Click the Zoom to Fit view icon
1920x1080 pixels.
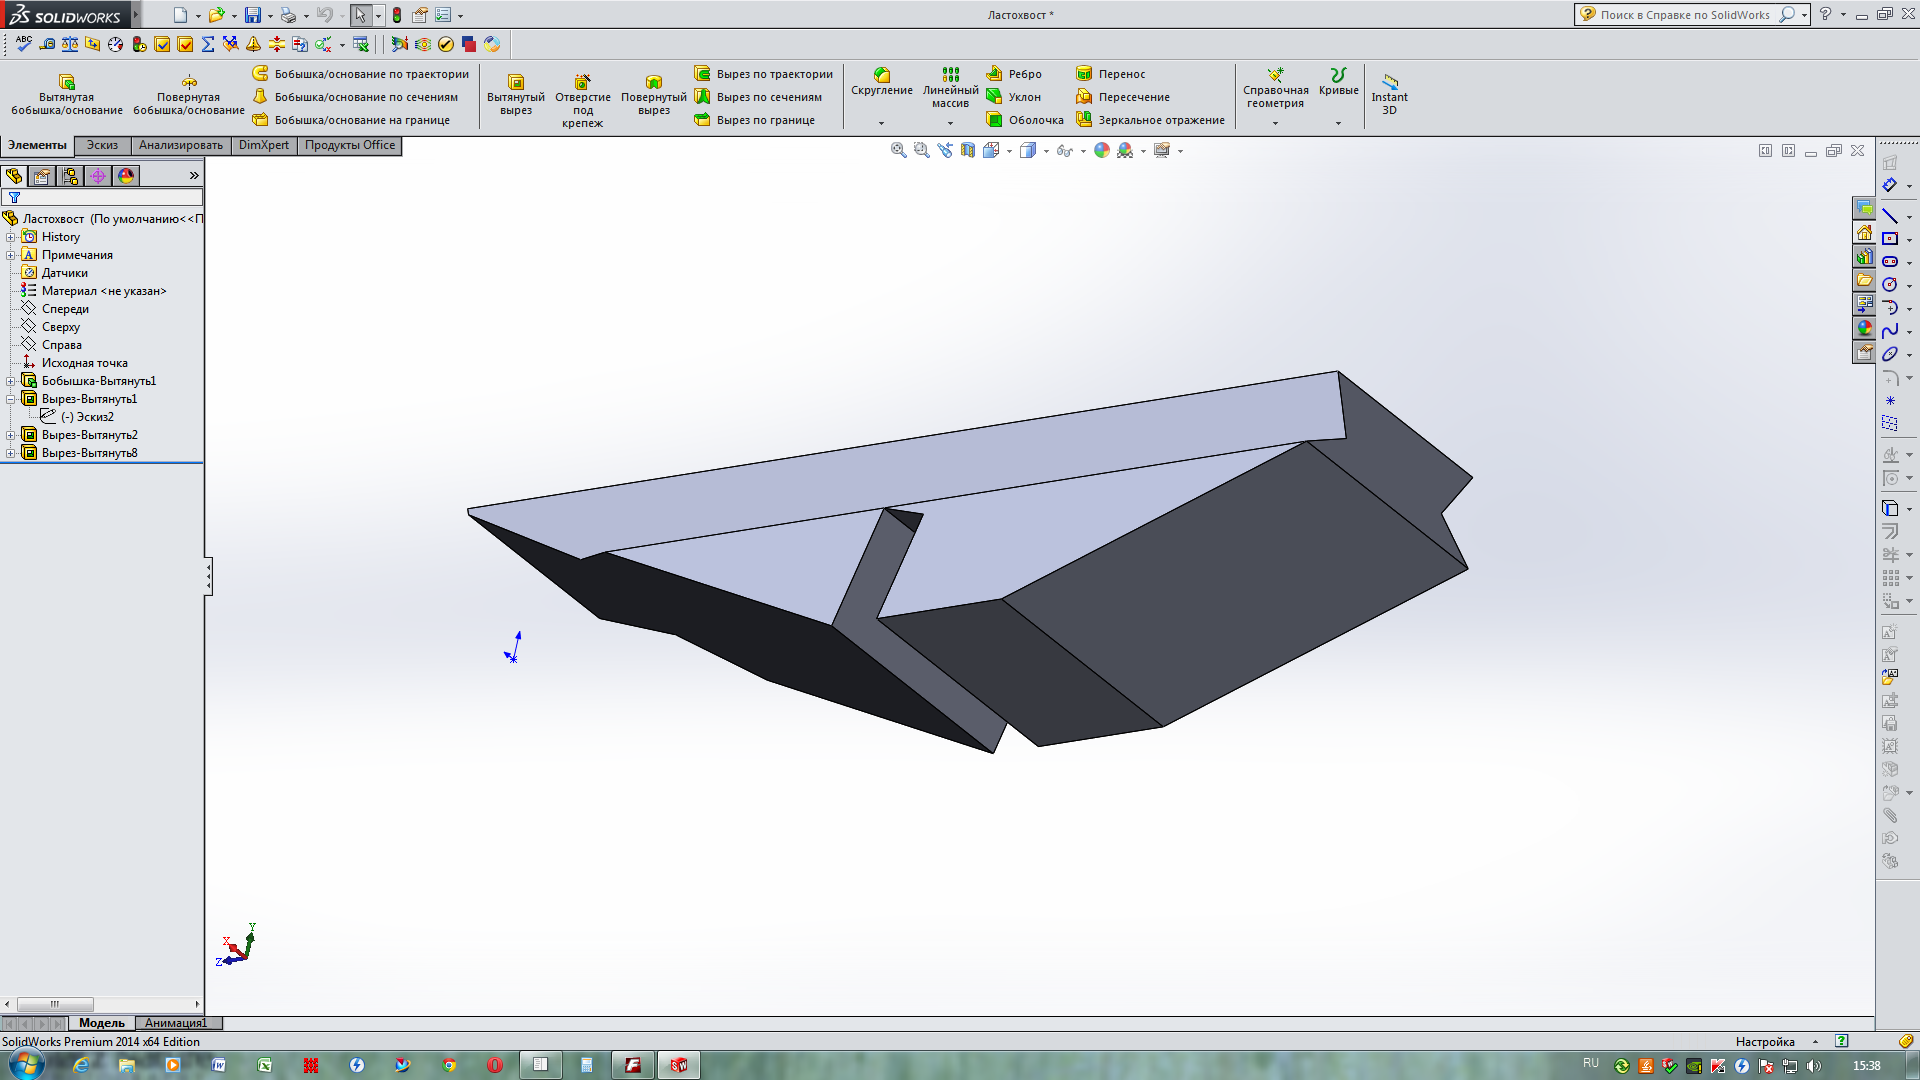(898, 150)
